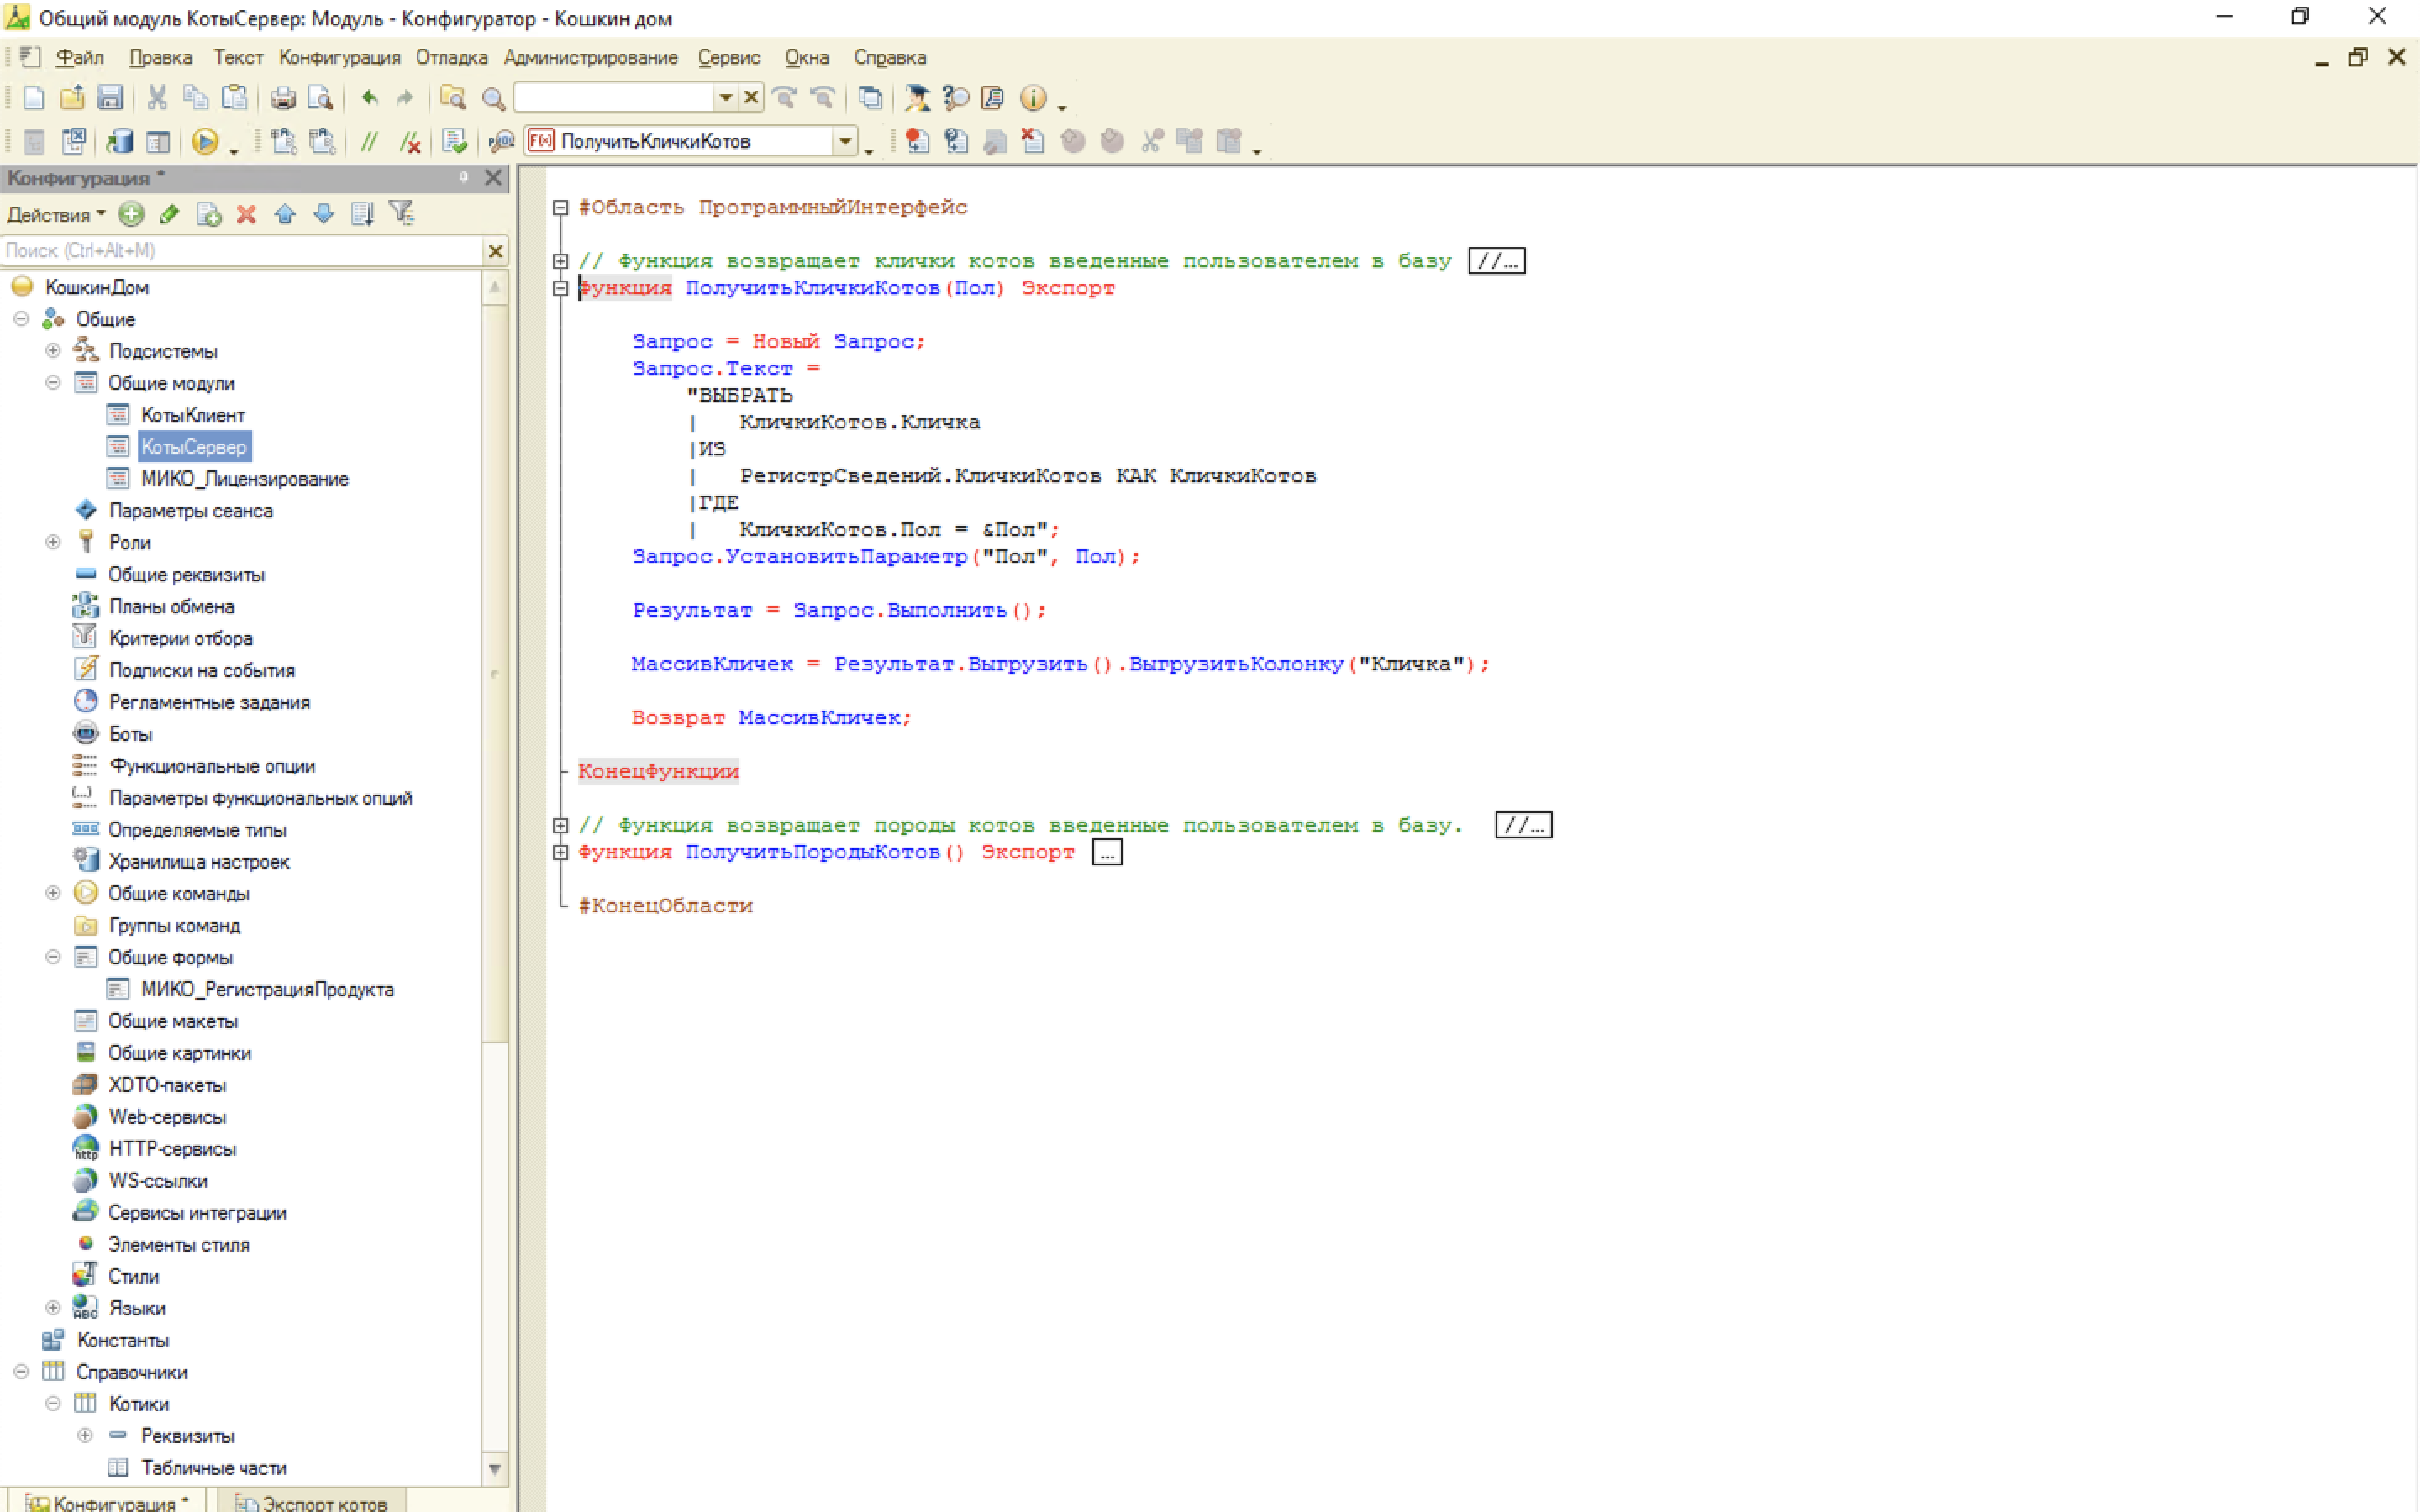Click the magnifier Find icon
The image size is (2420, 1512).
tap(493, 98)
